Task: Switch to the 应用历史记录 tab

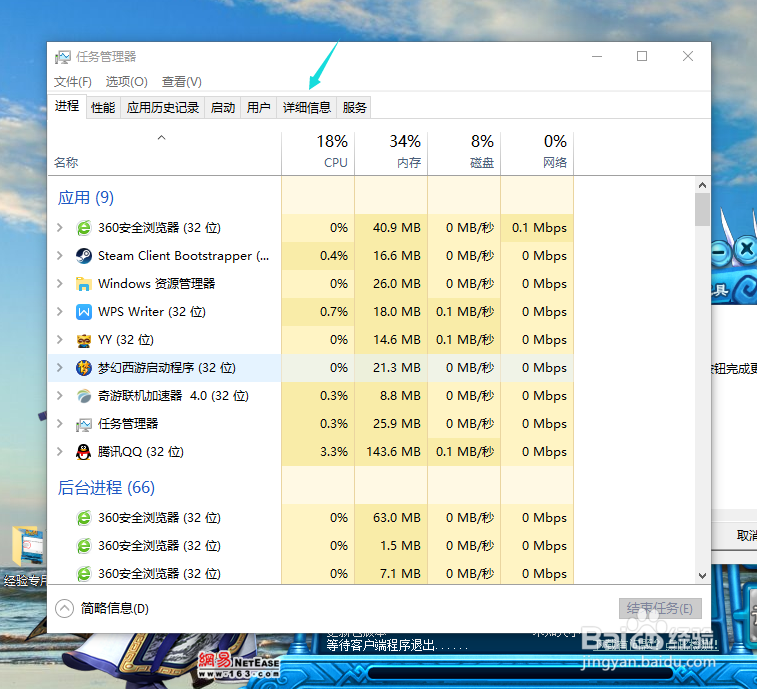Action: tap(163, 107)
